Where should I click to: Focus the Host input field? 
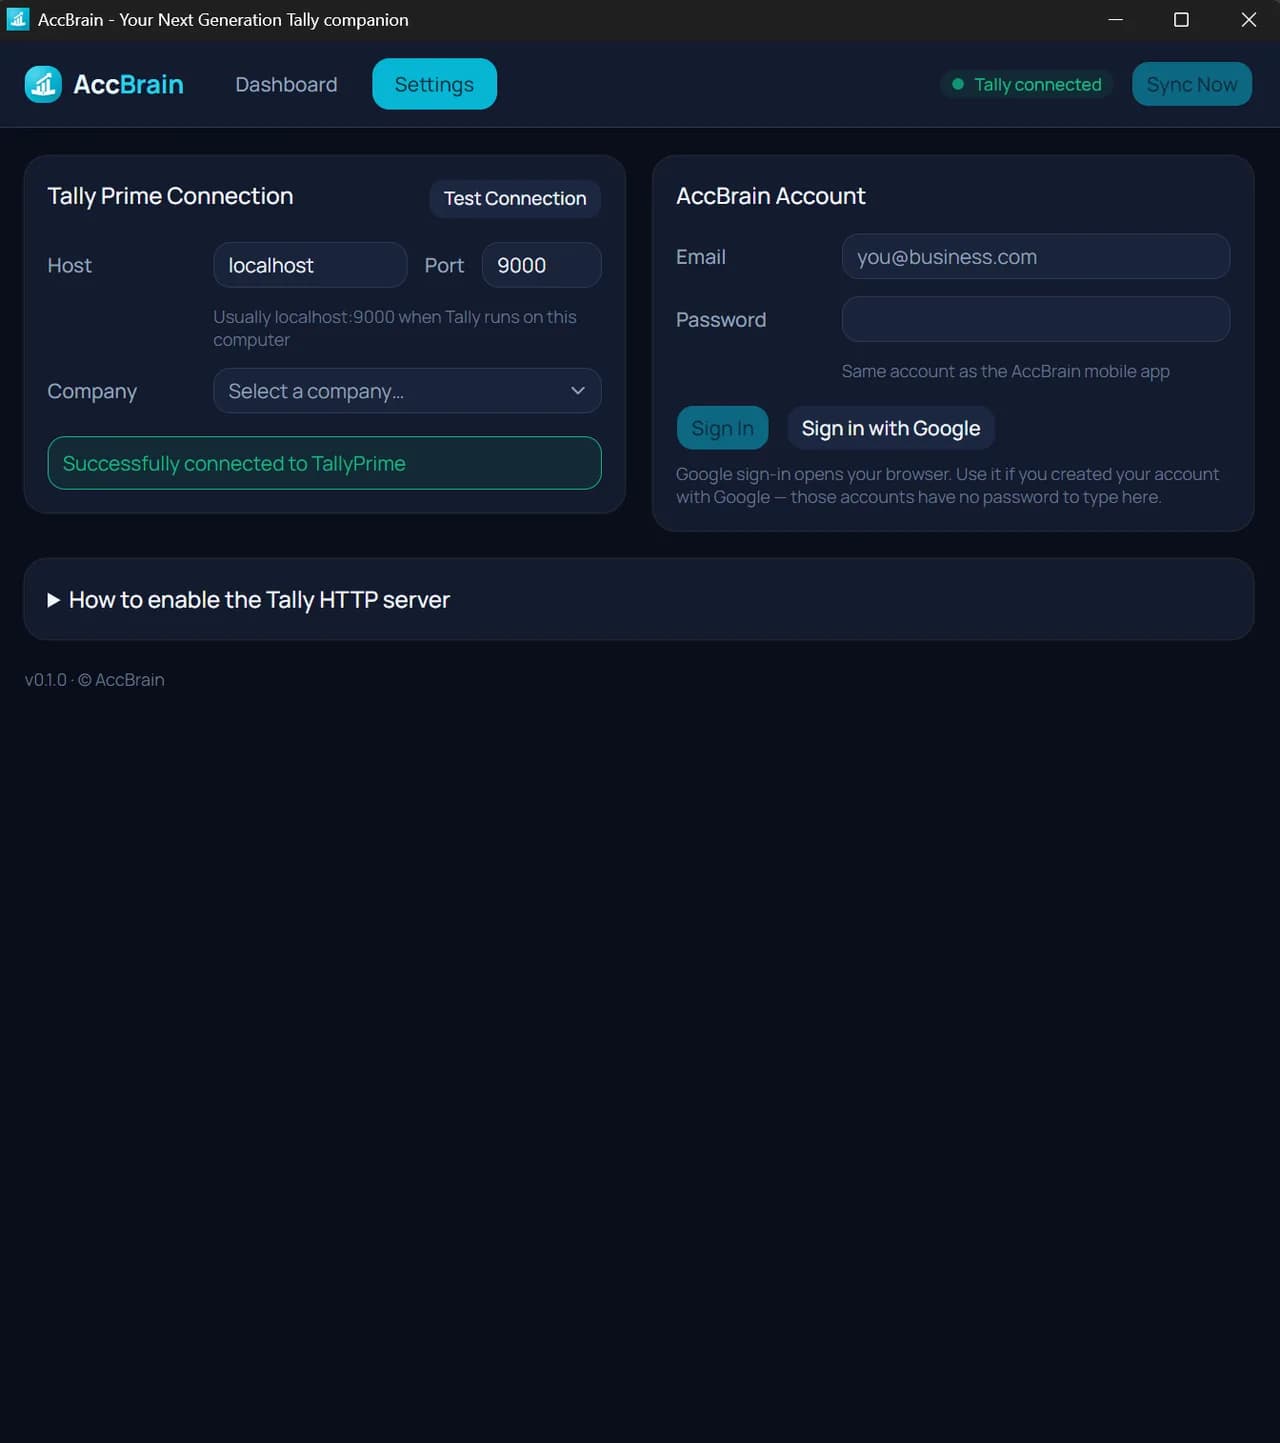pyautogui.click(x=310, y=265)
